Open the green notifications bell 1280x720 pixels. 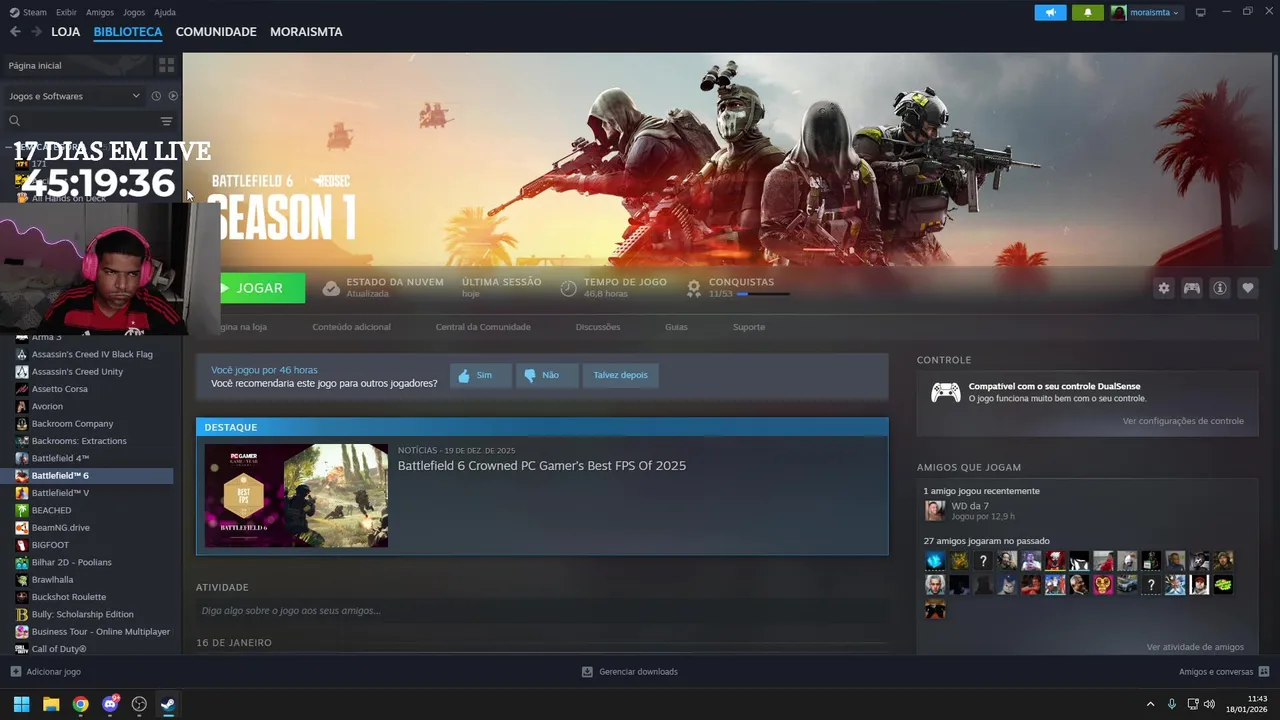(1088, 13)
